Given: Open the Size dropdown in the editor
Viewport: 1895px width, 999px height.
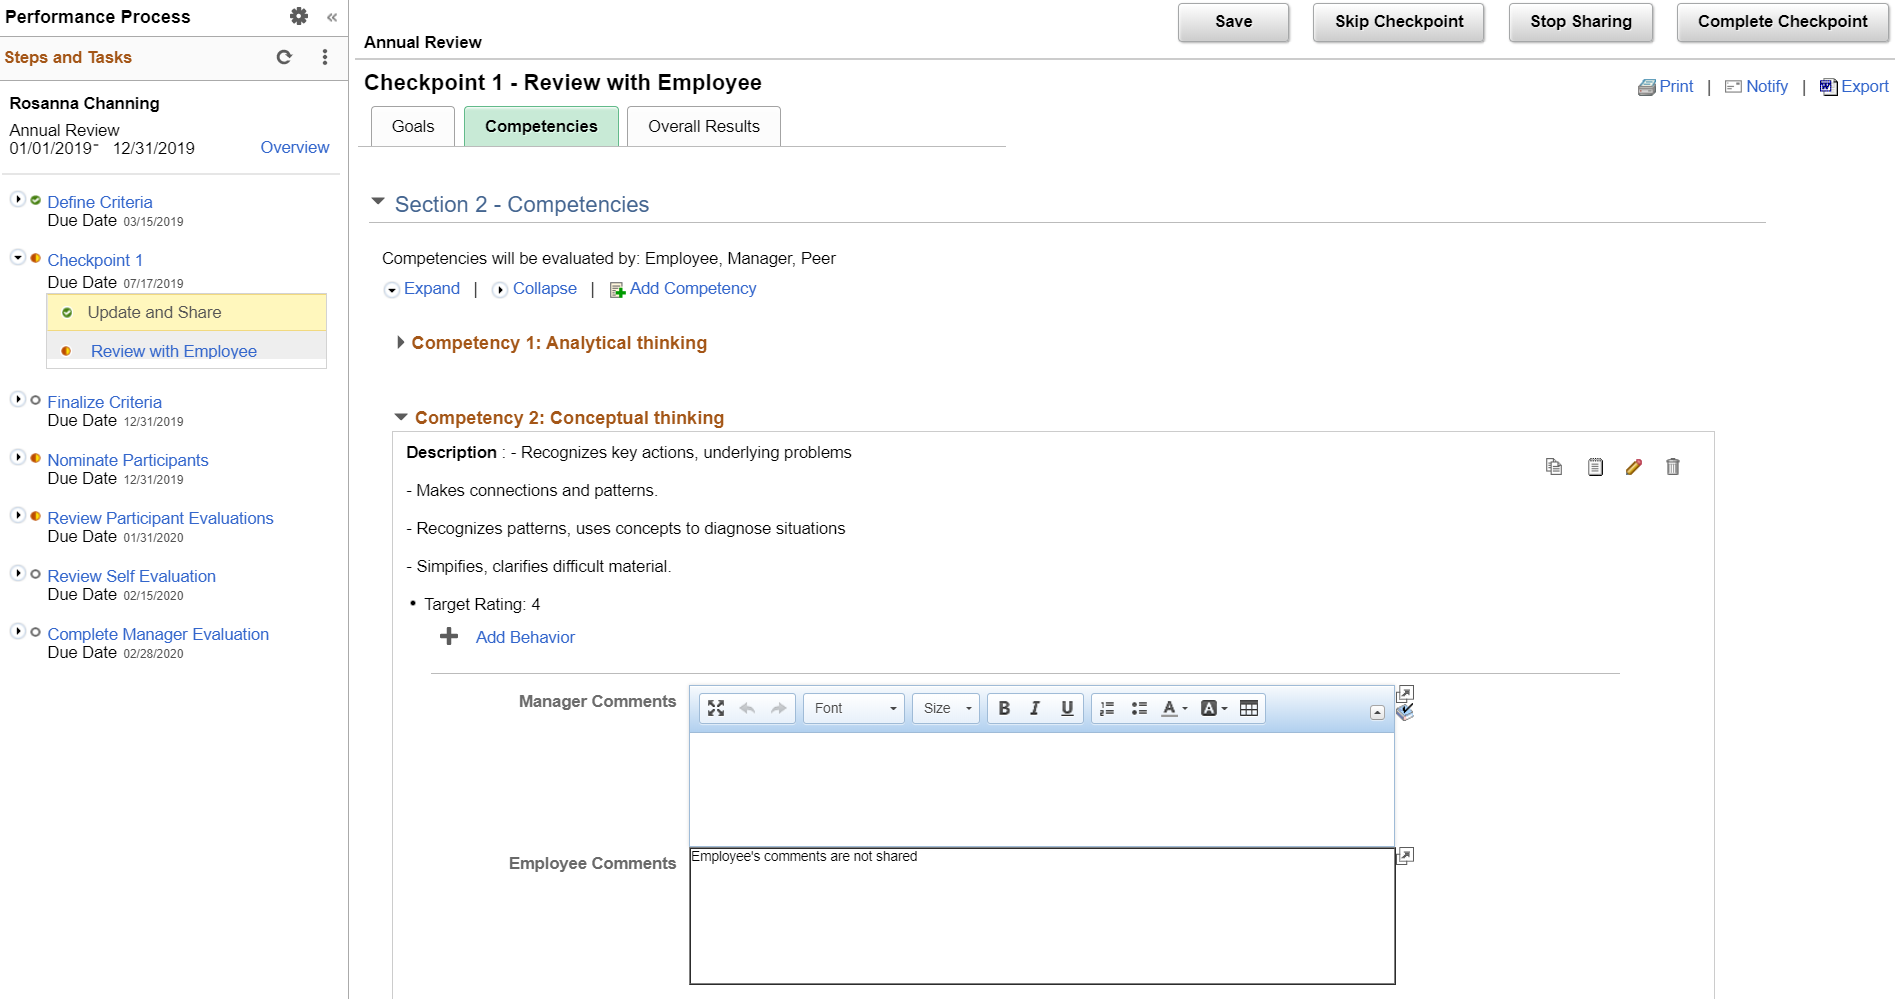Looking at the screenshot, I should [946, 708].
